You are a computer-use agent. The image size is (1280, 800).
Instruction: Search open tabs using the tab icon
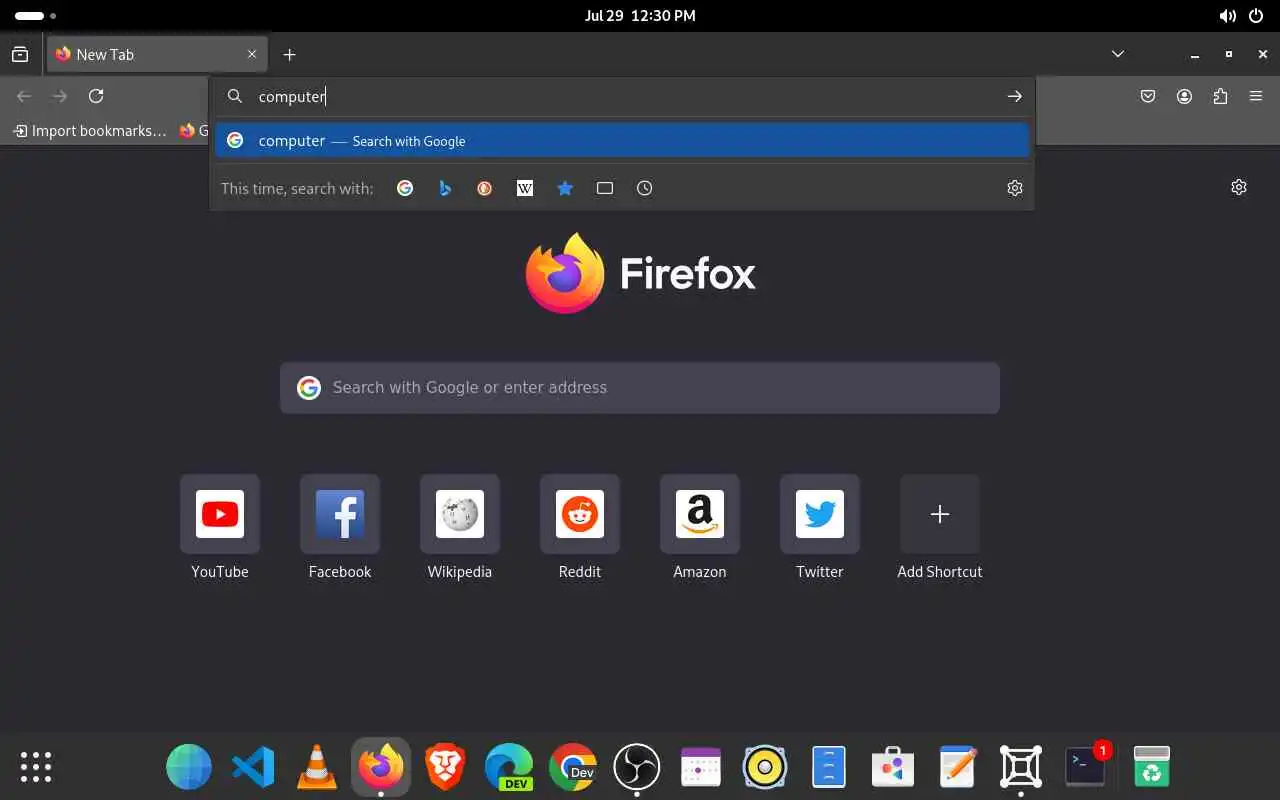click(x=605, y=188)
